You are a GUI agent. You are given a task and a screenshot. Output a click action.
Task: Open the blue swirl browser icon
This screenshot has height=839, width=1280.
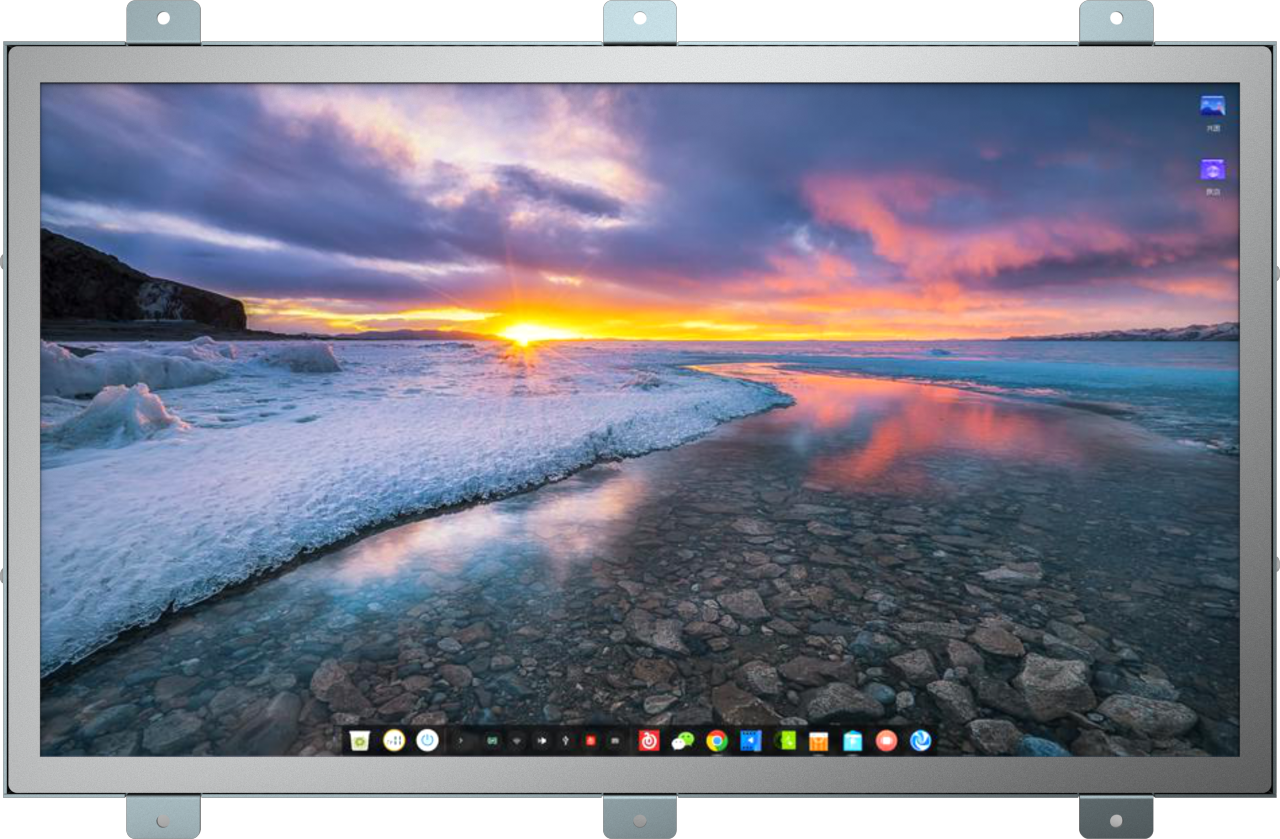pyautogui.click(x=920, y=740)
